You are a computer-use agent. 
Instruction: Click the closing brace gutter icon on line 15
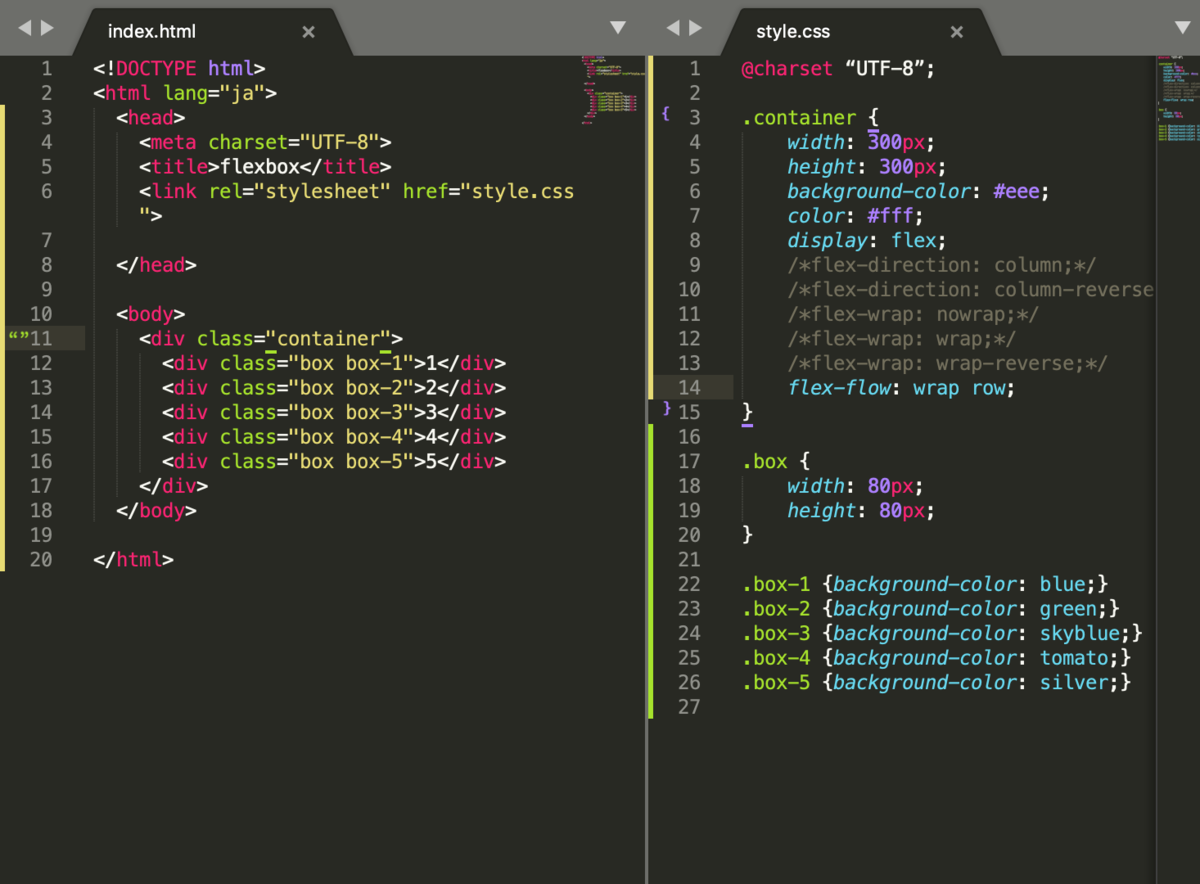click(666, 408)
